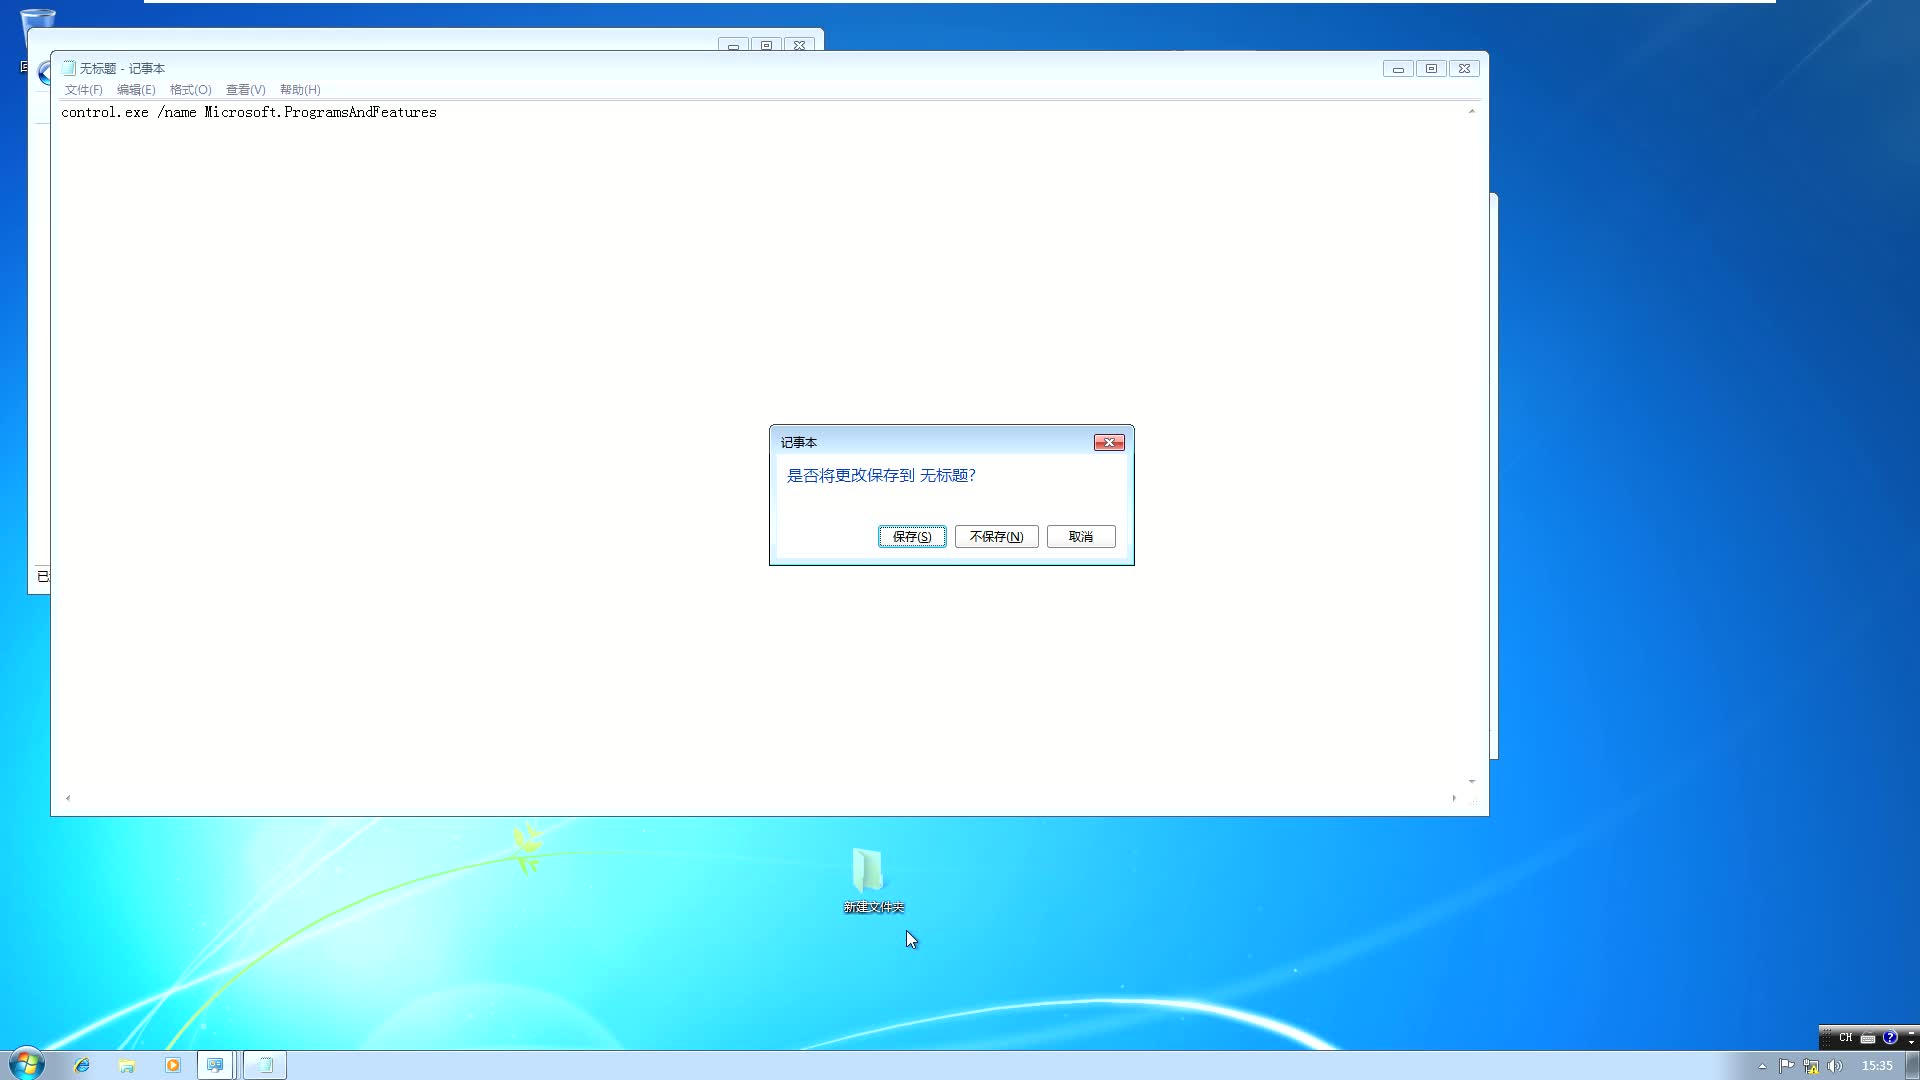This screenshot has height=1080, width=1920.
Task: Click the text control.exe /name Microsoft.ProgramsAndFeatures
Action: [x=249, y=113]
